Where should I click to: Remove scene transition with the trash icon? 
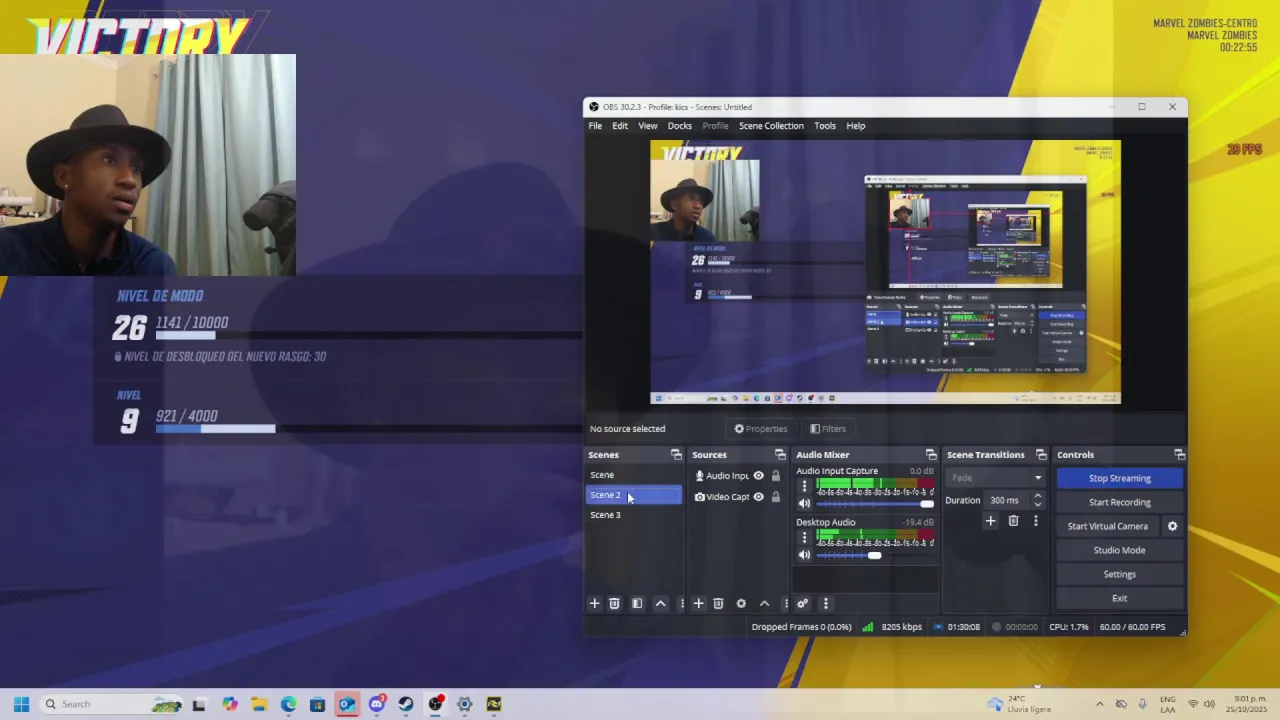pos(1013,521)
